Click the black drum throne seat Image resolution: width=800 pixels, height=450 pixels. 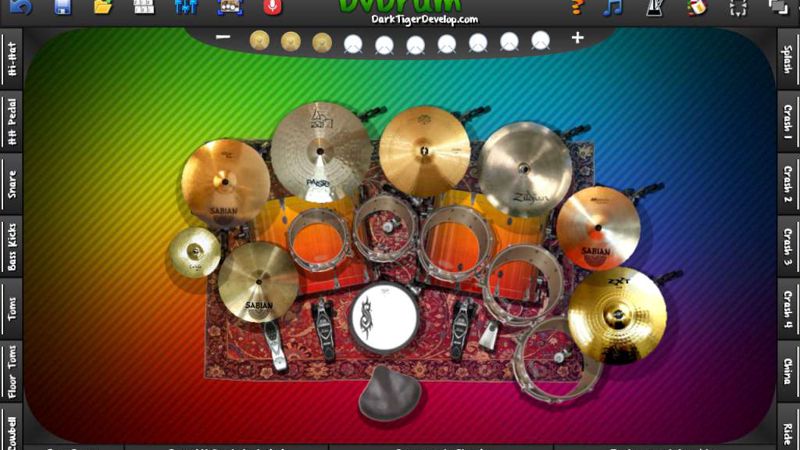(390, 393)
